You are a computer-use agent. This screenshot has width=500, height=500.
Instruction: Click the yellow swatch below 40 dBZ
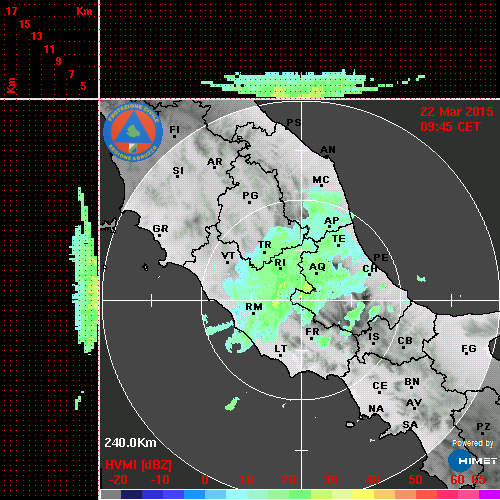[363, 495]
